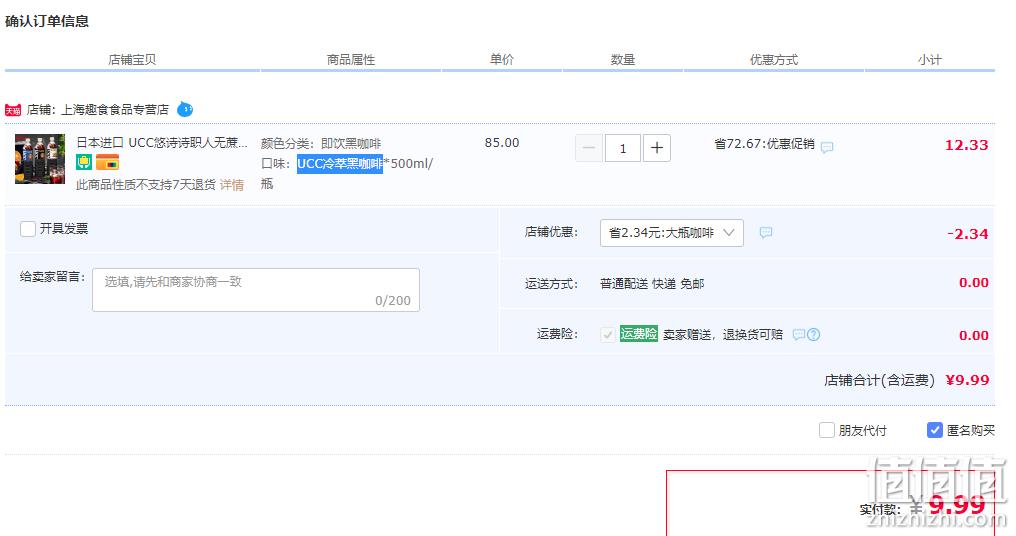This screenshot has width=1016, height=536.
Task: Click the 给卖家留言 message text box
Action: tap(256, 290)
